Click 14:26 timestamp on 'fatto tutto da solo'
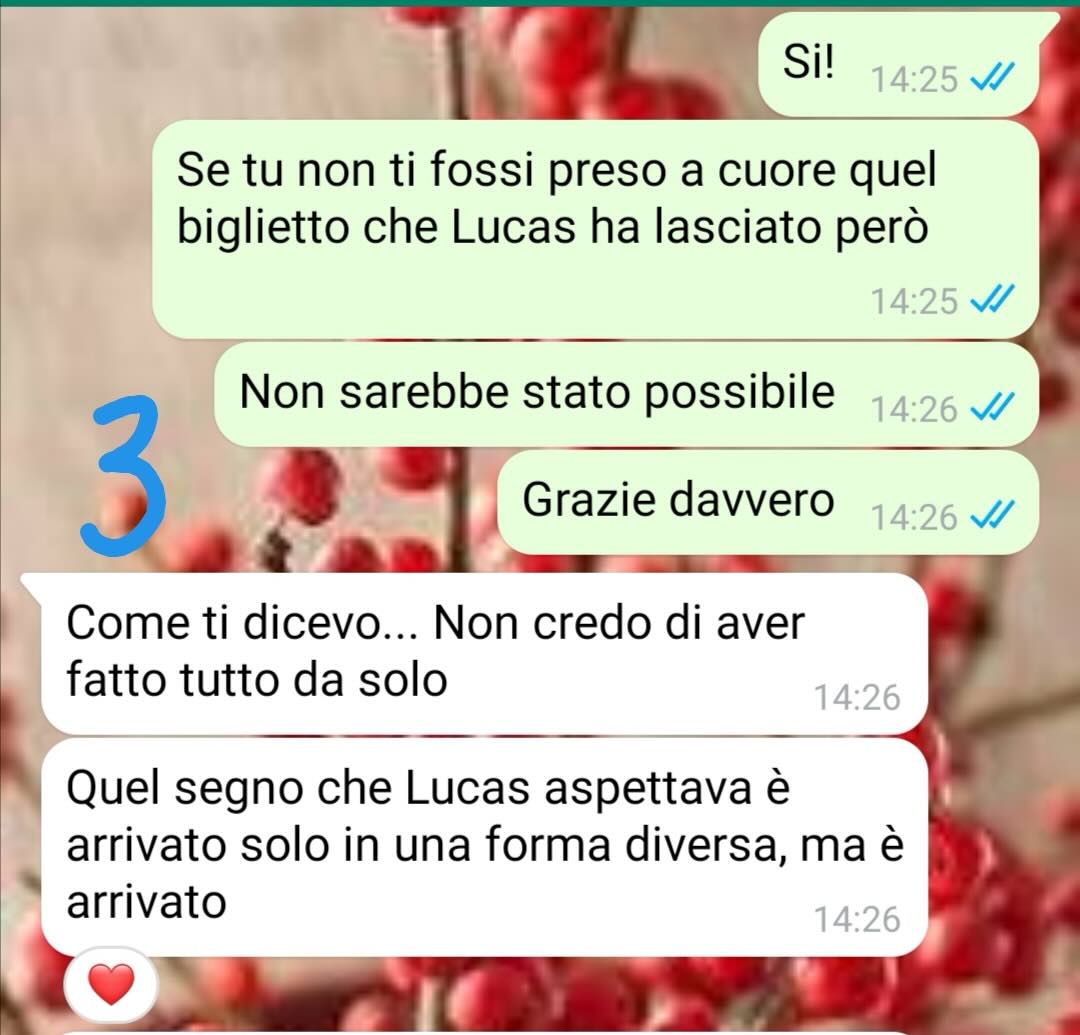 point(858,697)
